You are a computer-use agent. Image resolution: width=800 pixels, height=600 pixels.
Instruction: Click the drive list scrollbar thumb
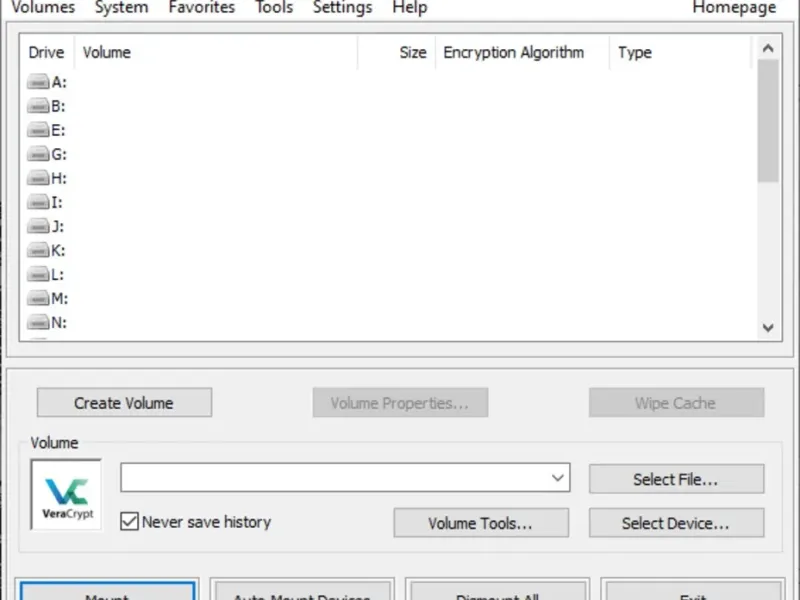(768, 120)
